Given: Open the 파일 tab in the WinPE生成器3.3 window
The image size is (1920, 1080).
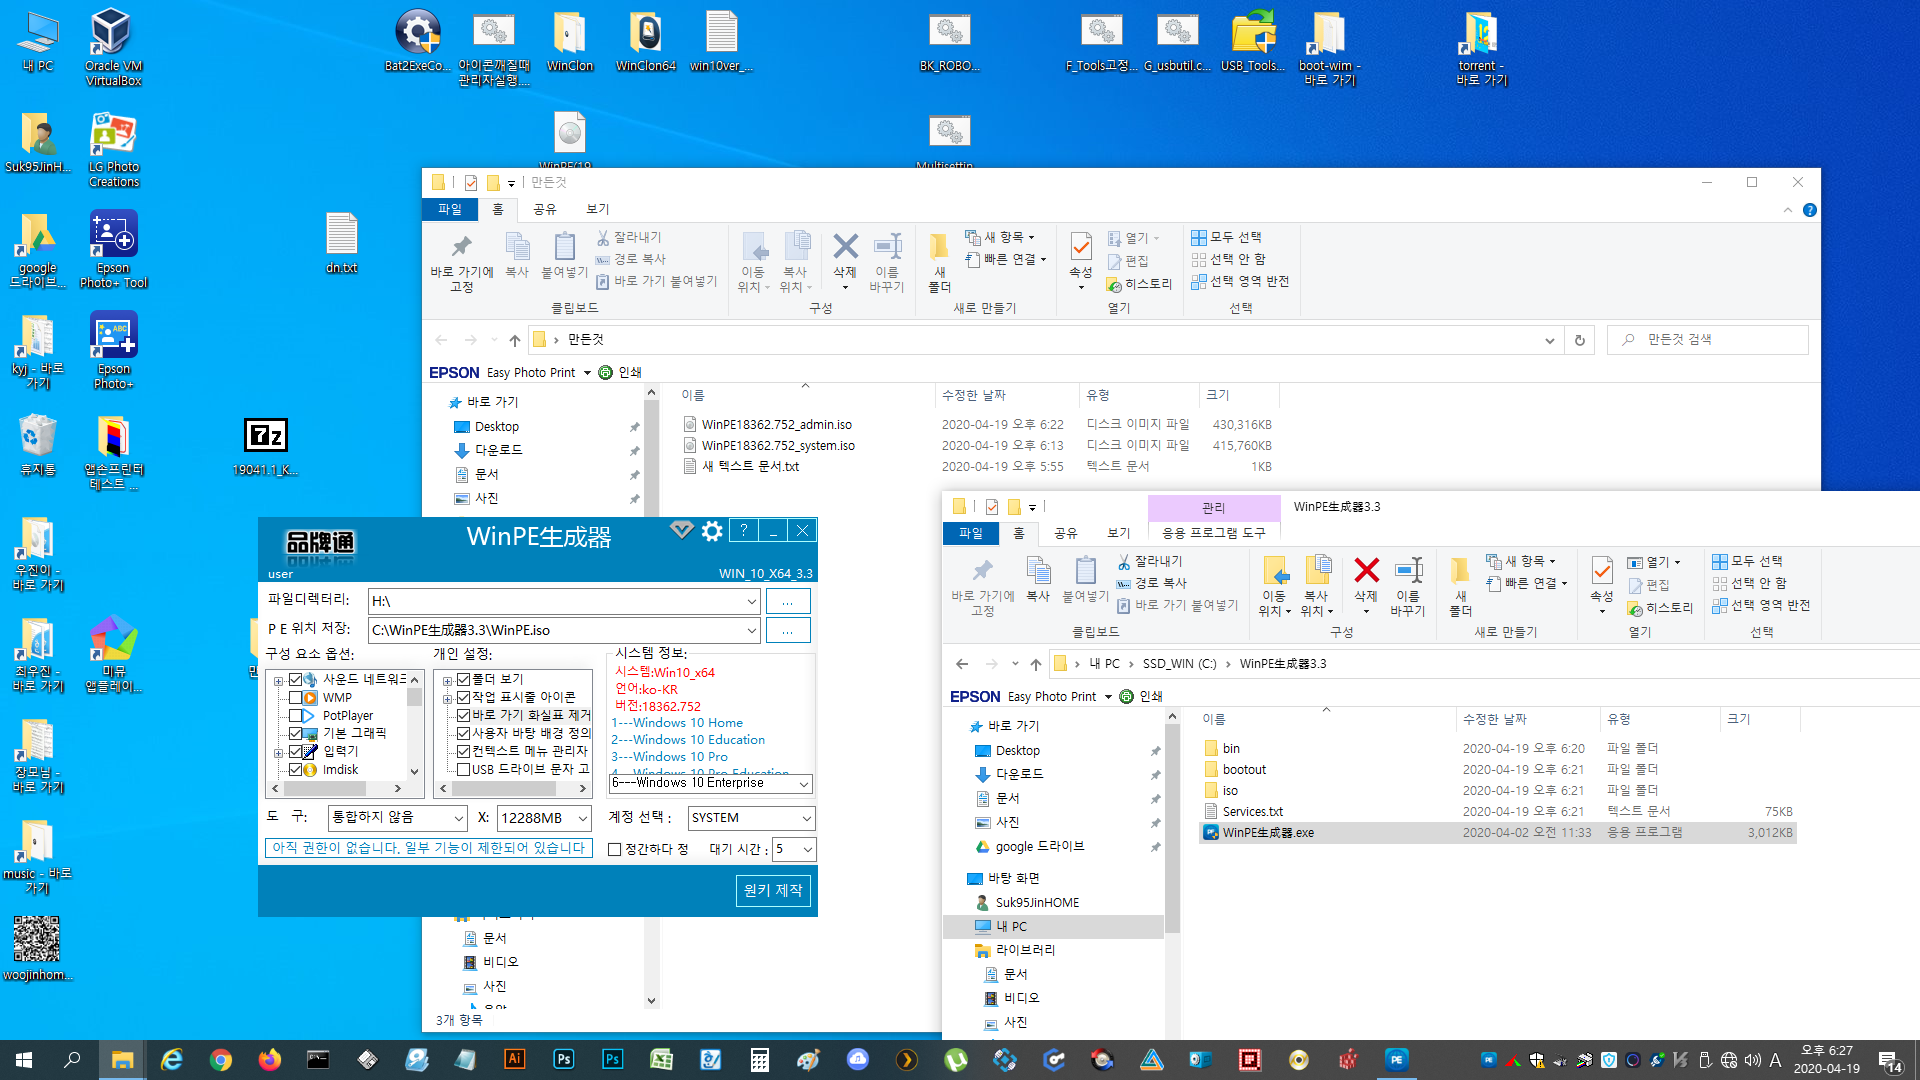Looking at the screenshot, I should point(971,533).
